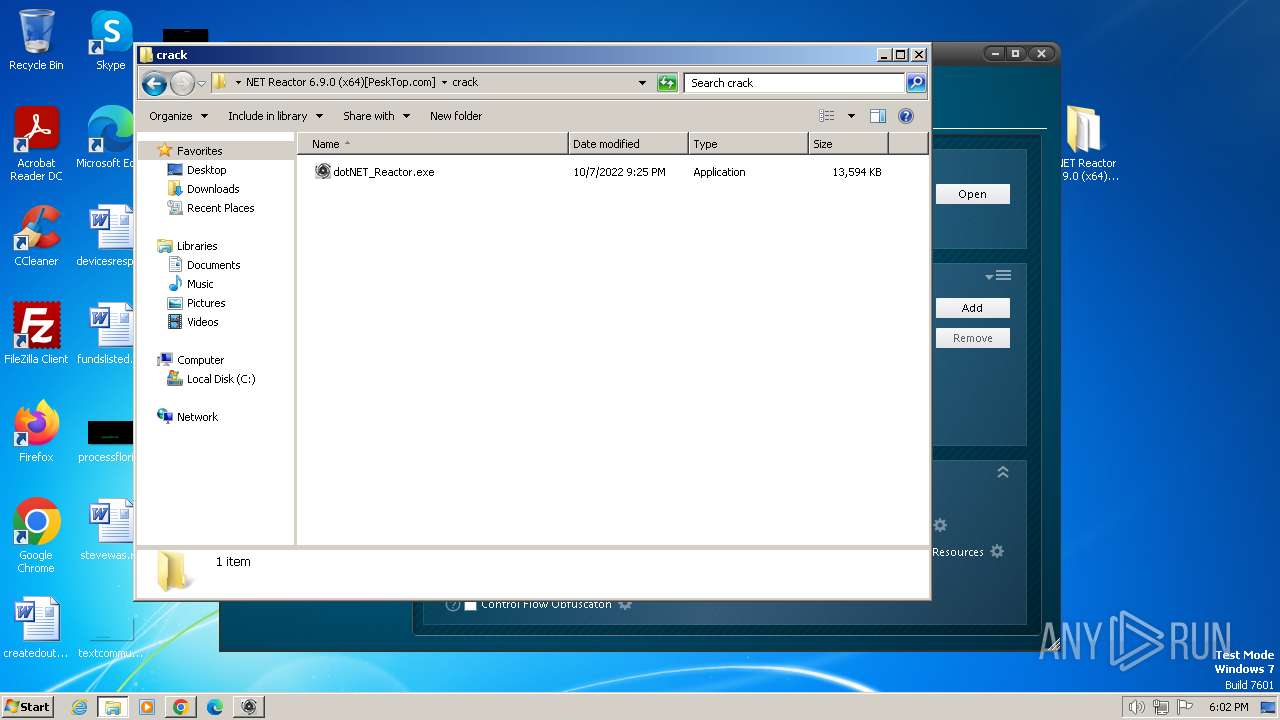Image resolution: width=1280 pixels, height=720 pixels.
Task: Click gear icon beside Resources in Reactor
Action: coord(997,551)
